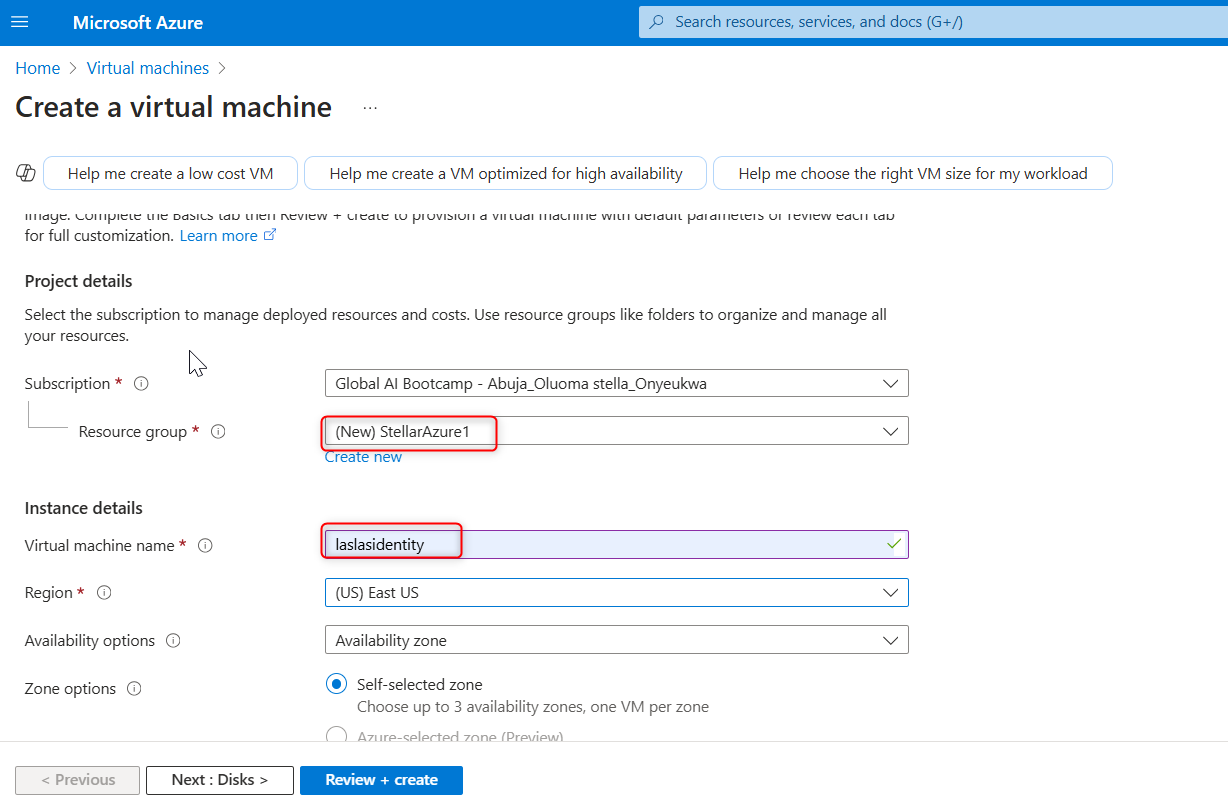Viewport: 1228px width, 812px height.
Task: Show info tooltip for Availability options
Action: pos(173,641)
